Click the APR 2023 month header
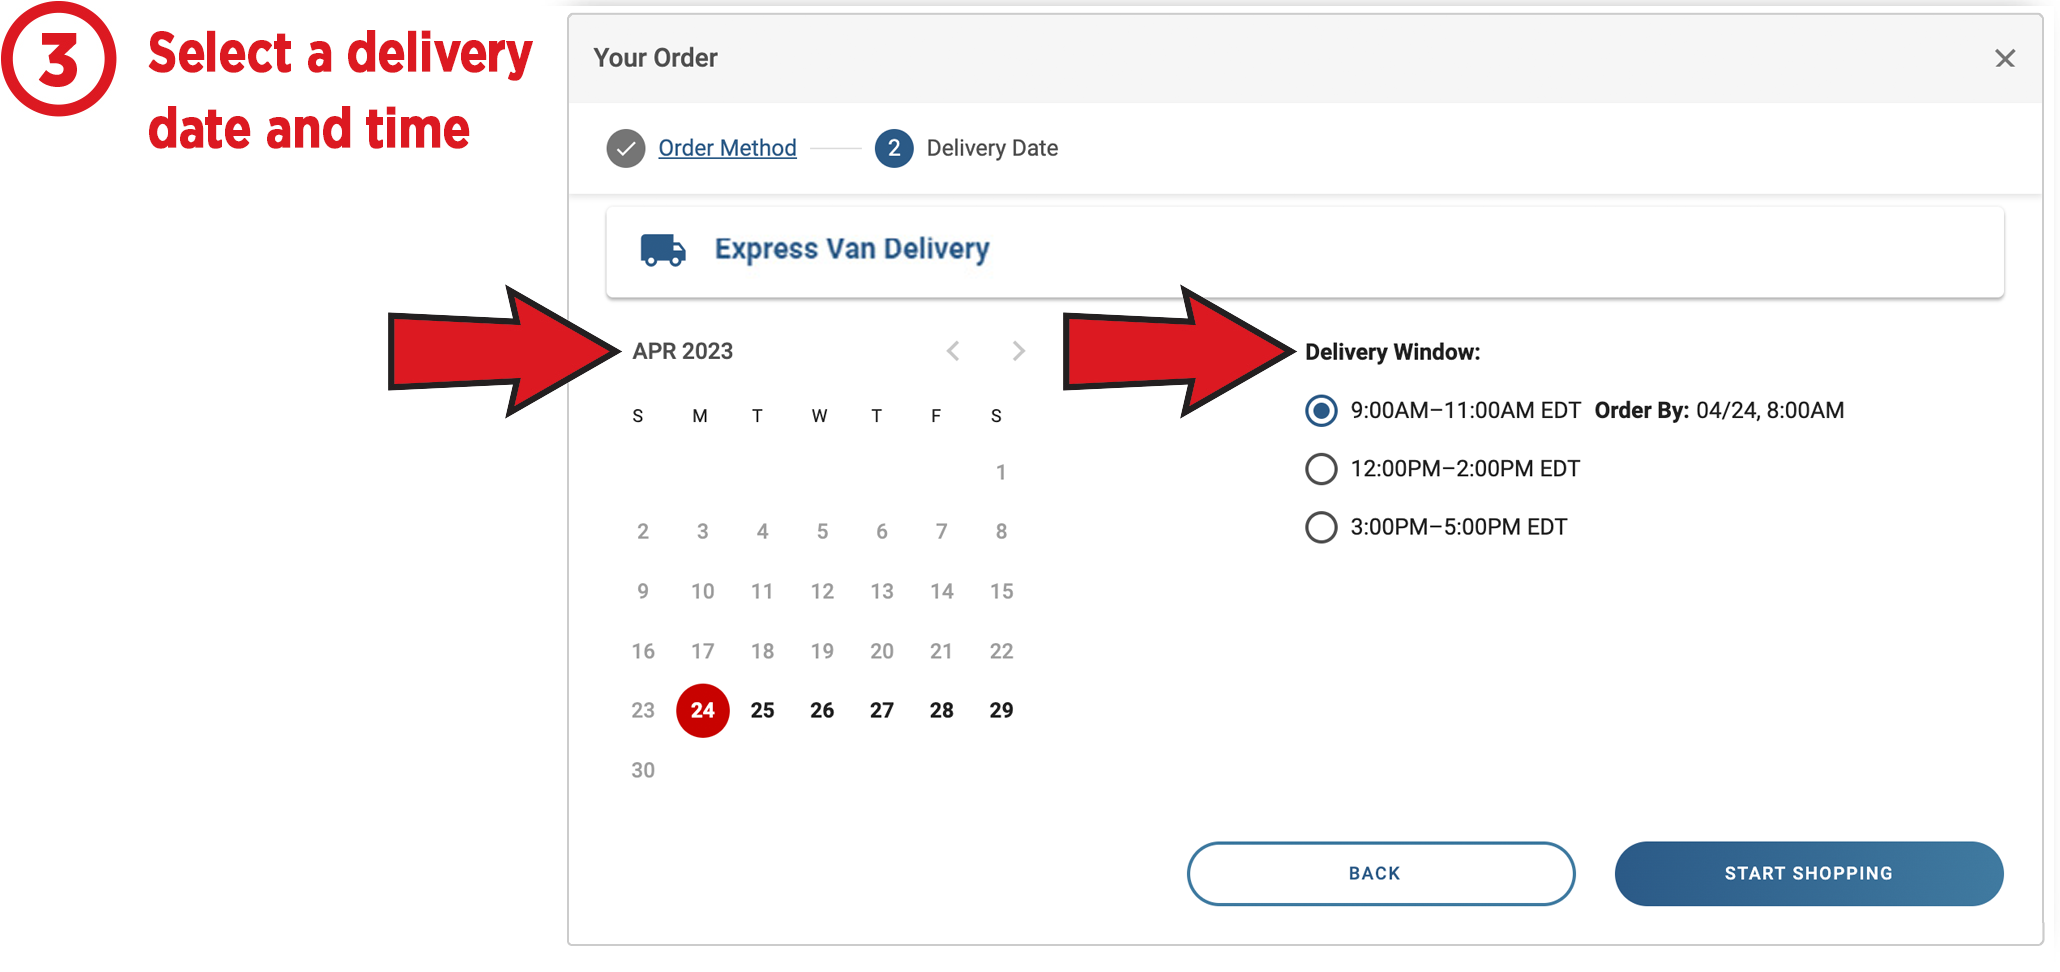This screenshot has width=2060, height=972. (x=683, y=352)
